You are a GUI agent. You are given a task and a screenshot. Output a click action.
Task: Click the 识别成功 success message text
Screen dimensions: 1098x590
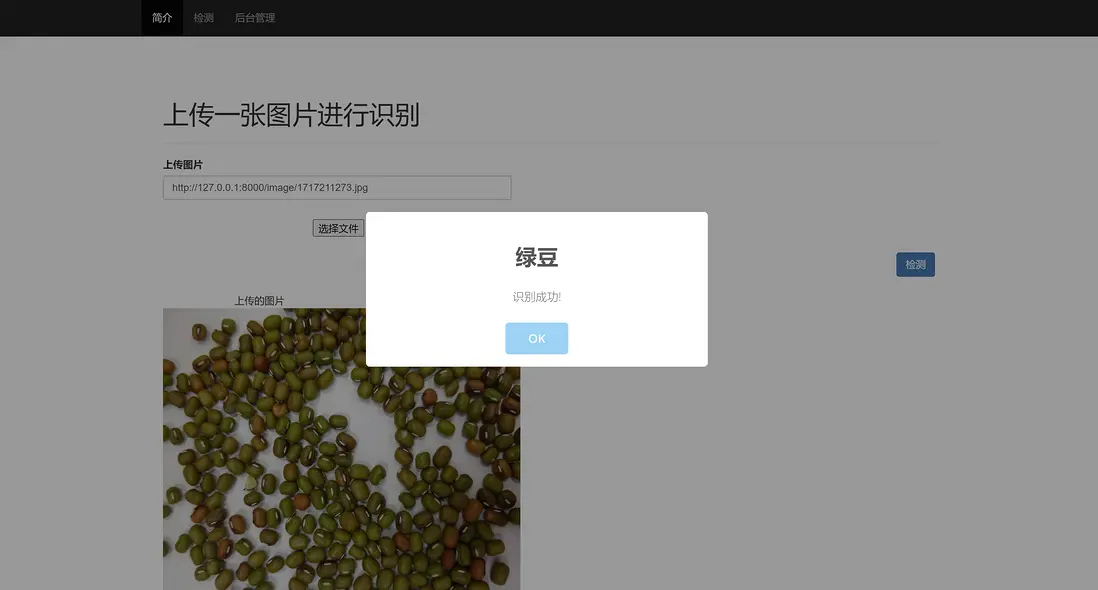(537, 296)
